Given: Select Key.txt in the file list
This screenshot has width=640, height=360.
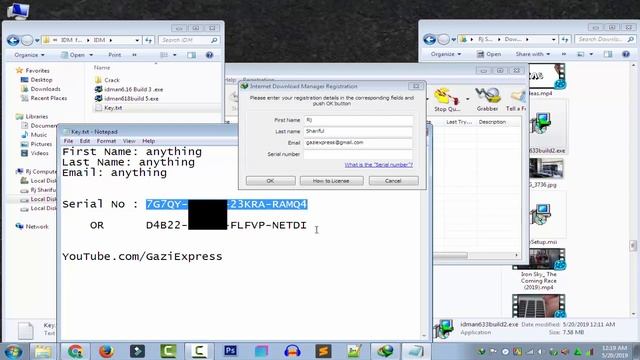Looking at the screenshot, I should (109, 108).
